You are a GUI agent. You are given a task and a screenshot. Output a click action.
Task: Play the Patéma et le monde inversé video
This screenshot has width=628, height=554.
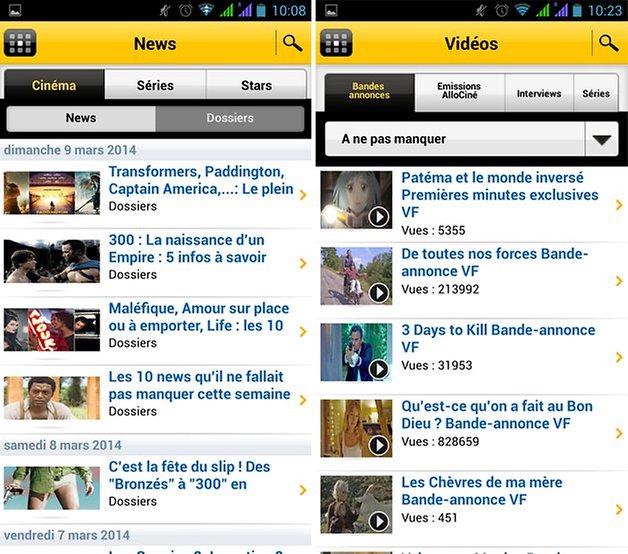click(378, 217)
